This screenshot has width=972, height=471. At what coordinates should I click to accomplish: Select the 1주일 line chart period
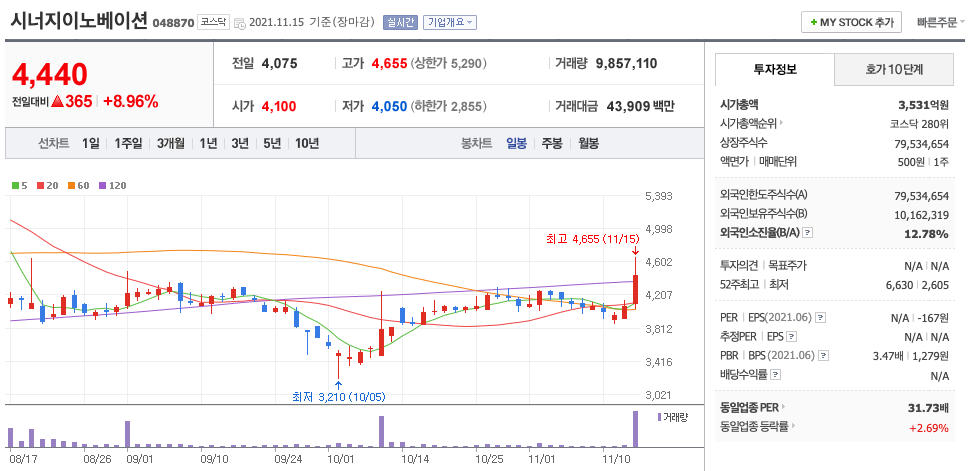pyautogui.click(x=128, y=144)
